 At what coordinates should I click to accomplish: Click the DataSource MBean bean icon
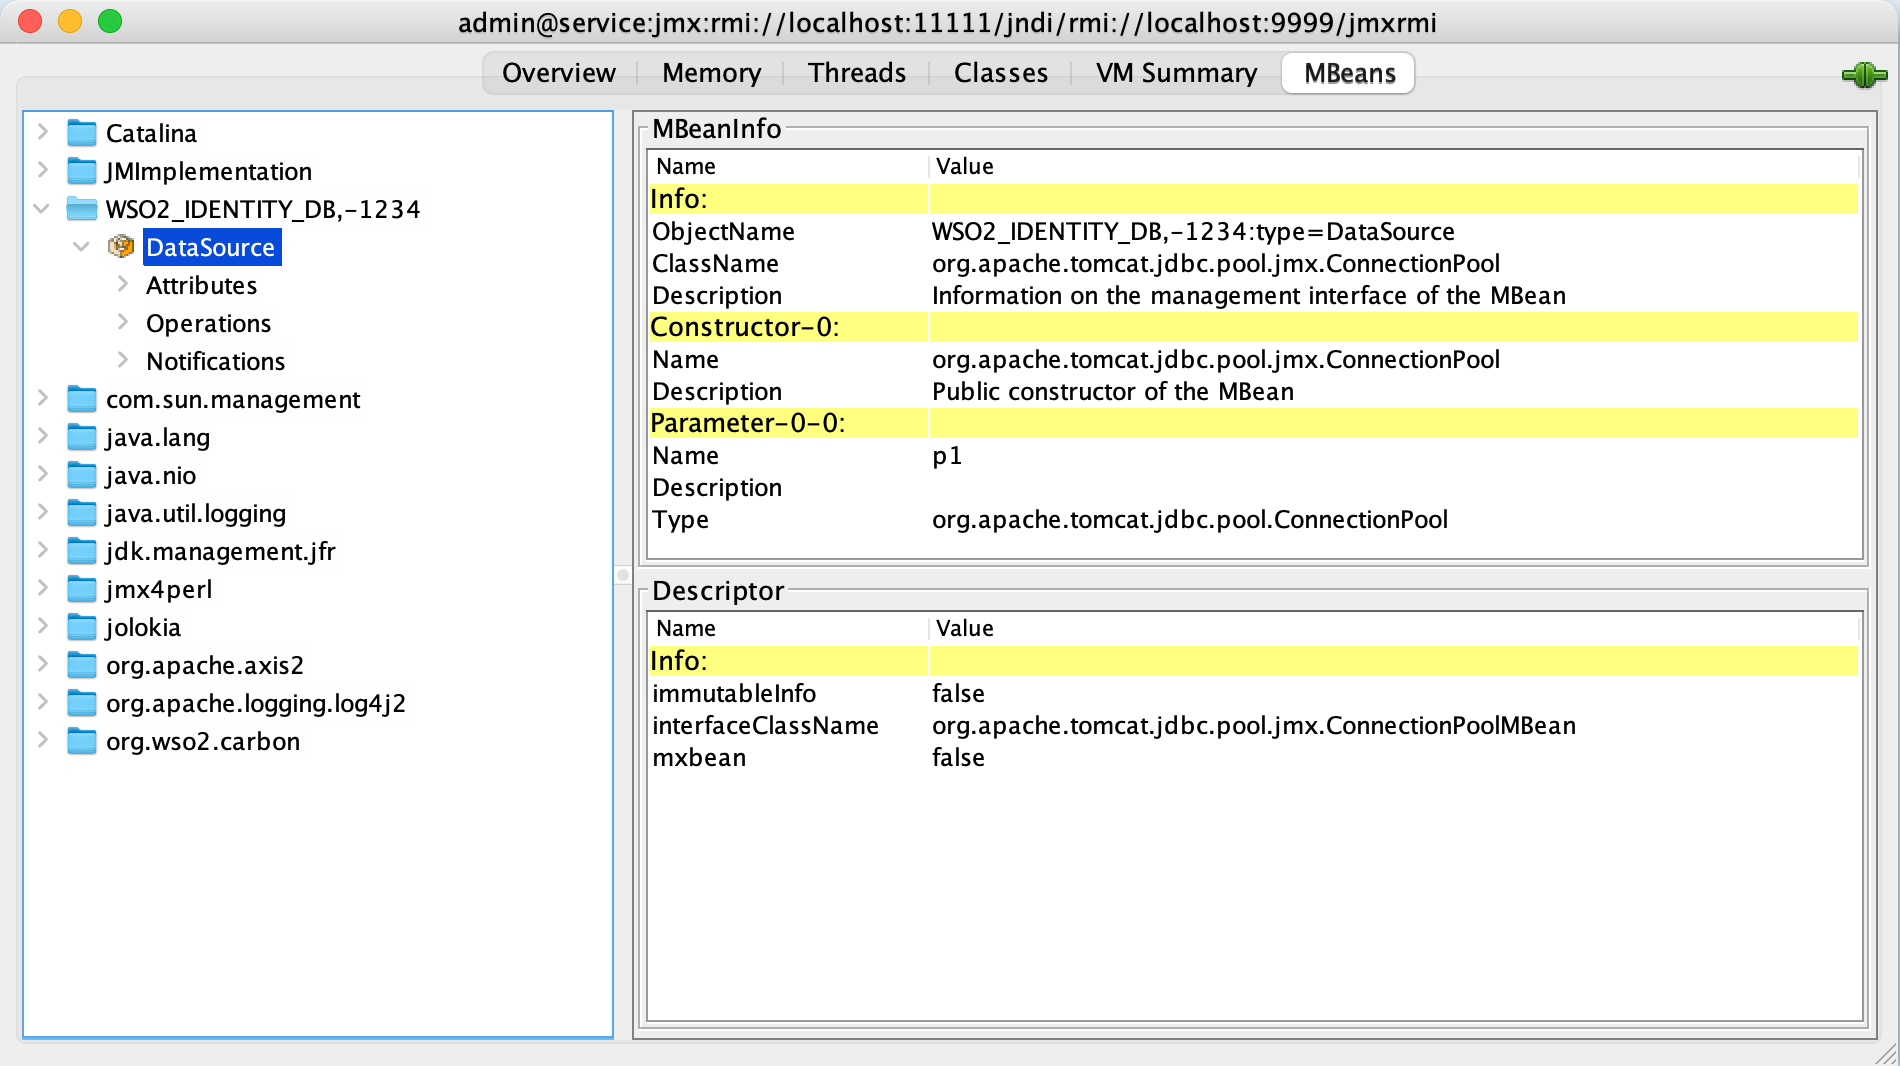121,246
